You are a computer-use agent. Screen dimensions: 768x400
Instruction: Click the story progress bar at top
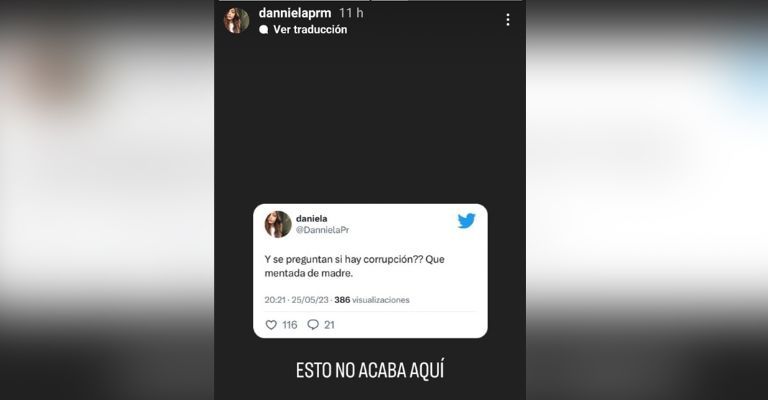click(370, 1)
